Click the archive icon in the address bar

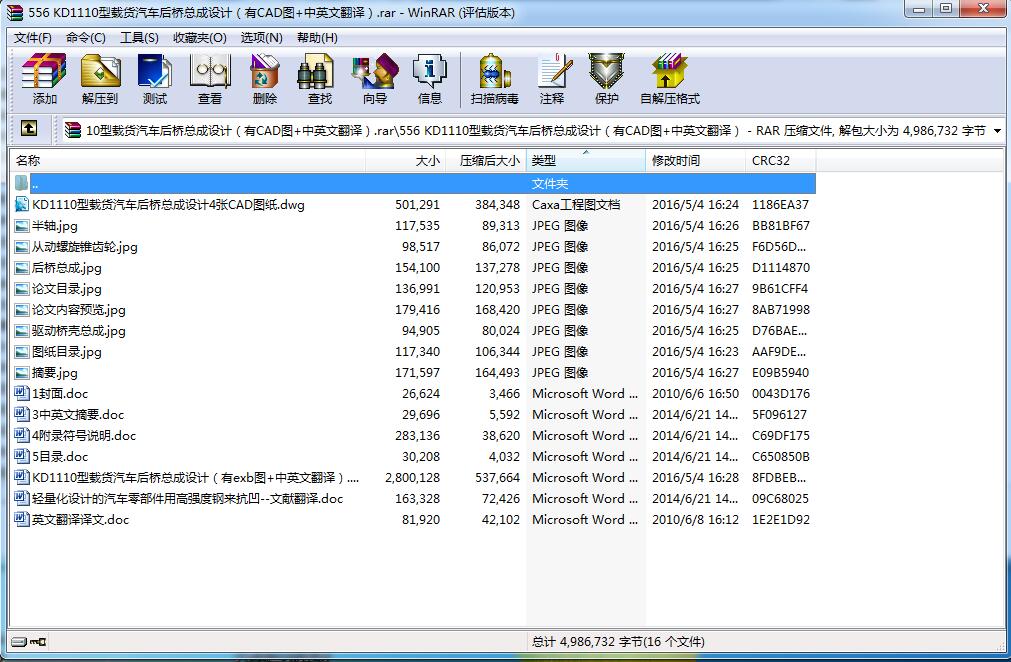72,130
